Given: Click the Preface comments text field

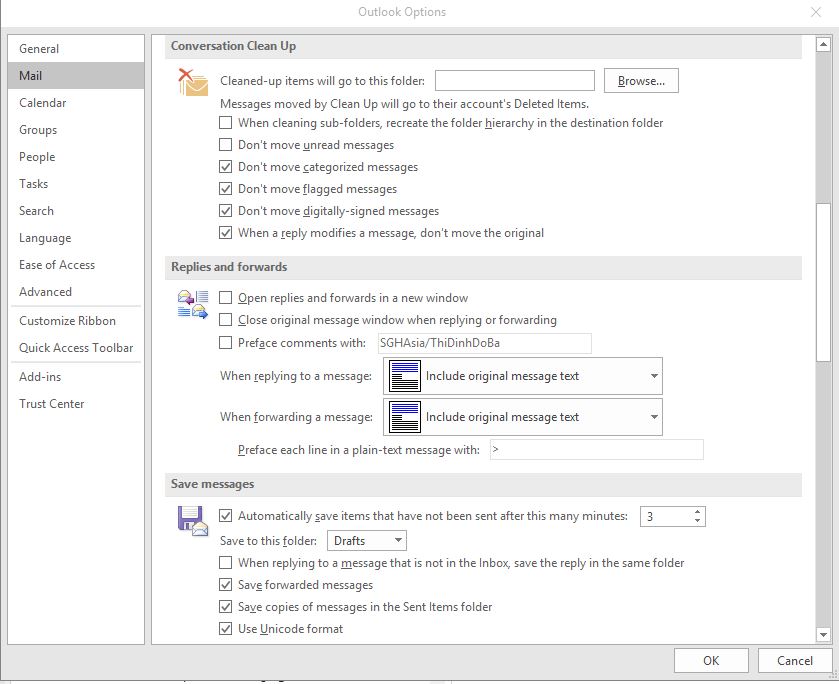Looking at the screenshot, I should (x=485, y=343).
